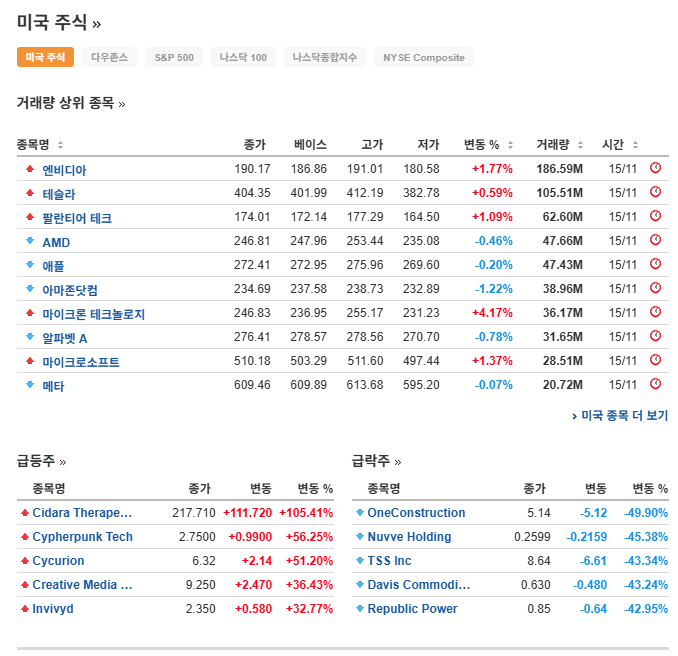678x656 pixels.
Task: Sort table by 종목명 column arrows
Action: click(61, 145)
